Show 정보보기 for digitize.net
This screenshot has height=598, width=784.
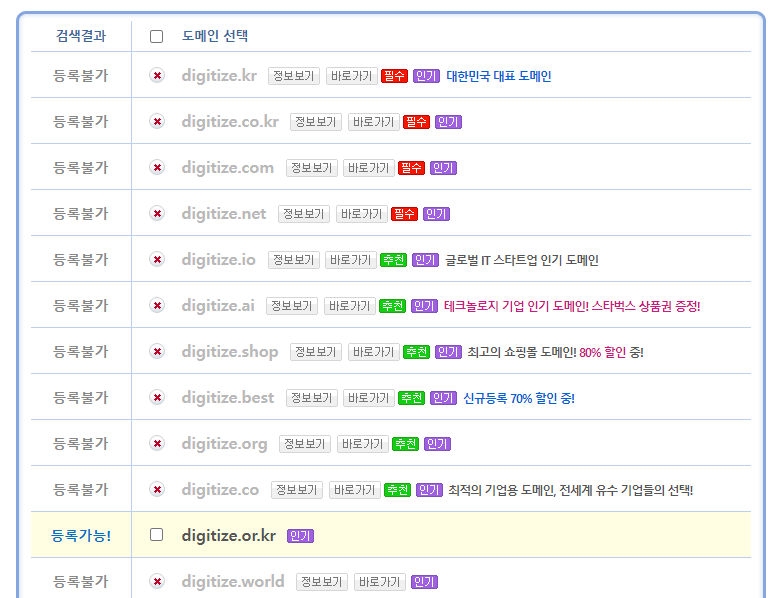click(304, 214)
